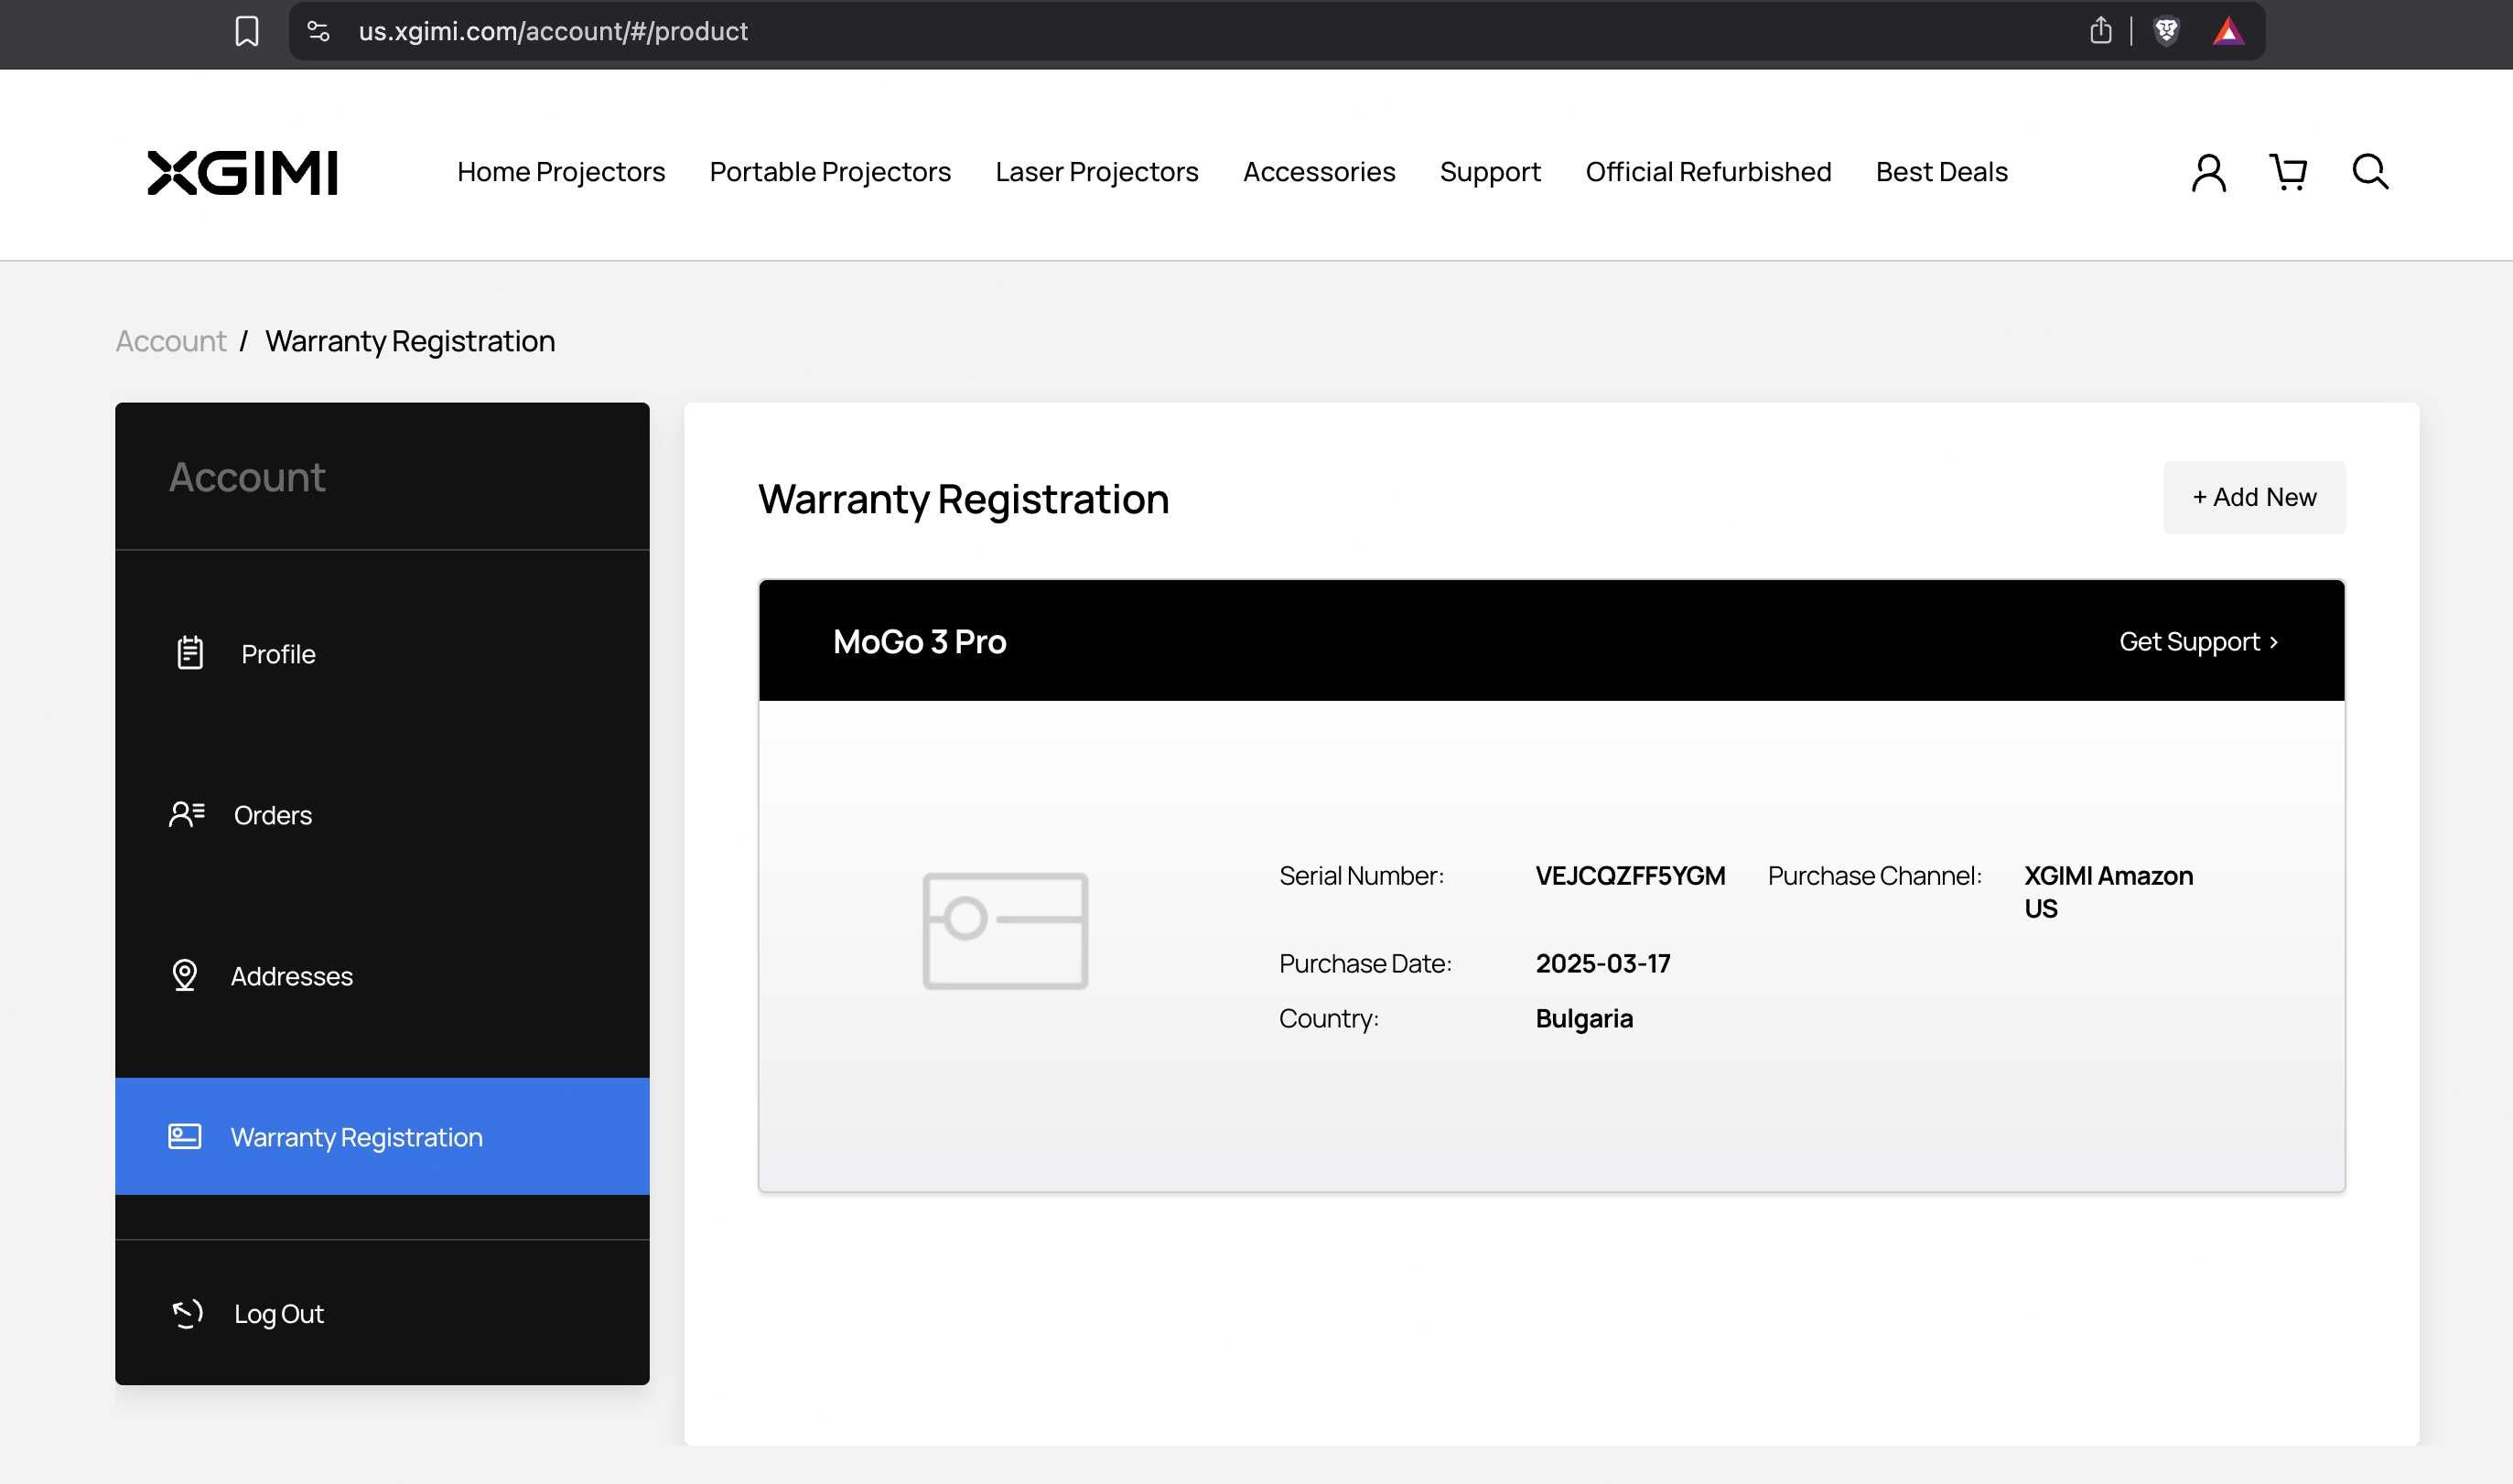This screenshot has width=2513, height=1484.
Task: Open Accessories menu
Action: pyautogui.click(x=1319, y=172)
